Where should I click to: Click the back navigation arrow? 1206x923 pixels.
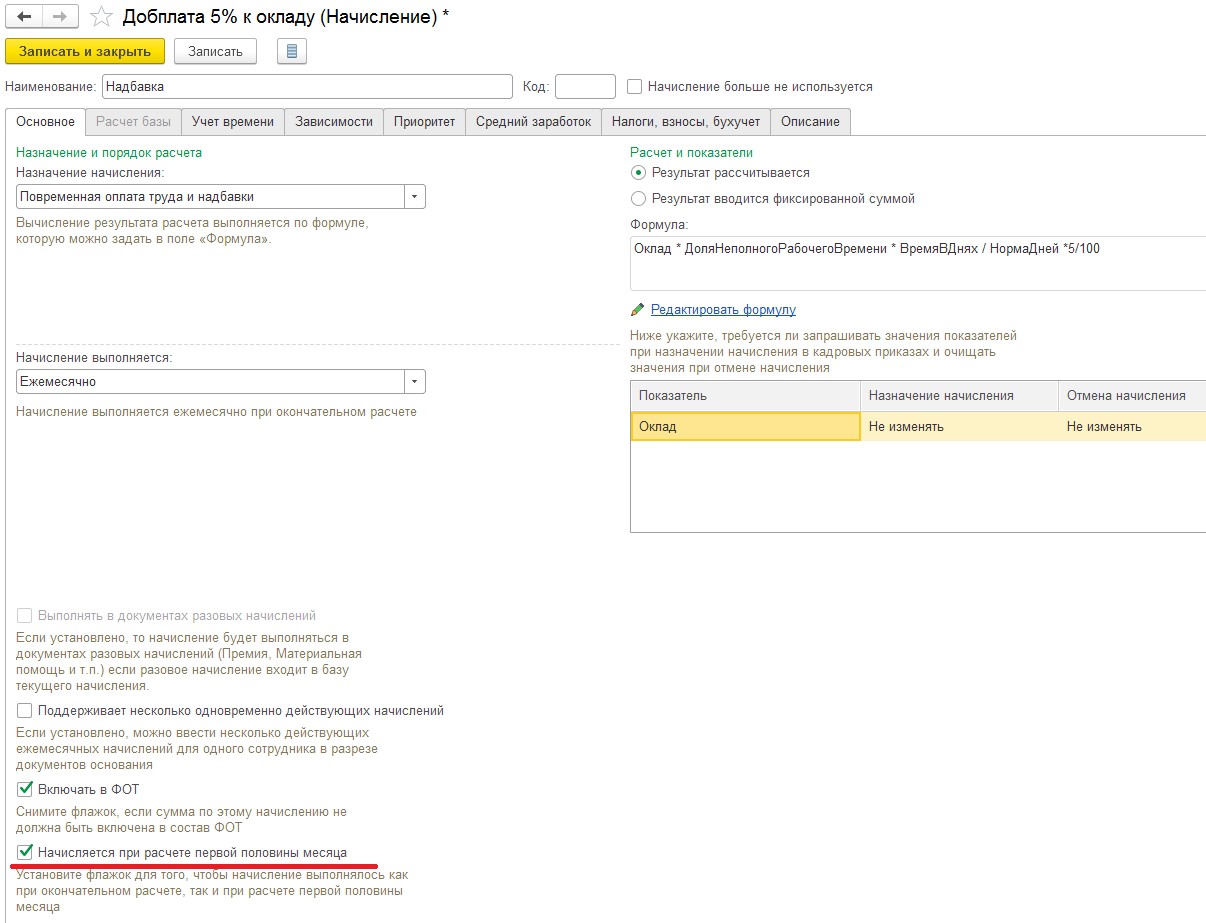pyautogui.click(x=25, y=17)
